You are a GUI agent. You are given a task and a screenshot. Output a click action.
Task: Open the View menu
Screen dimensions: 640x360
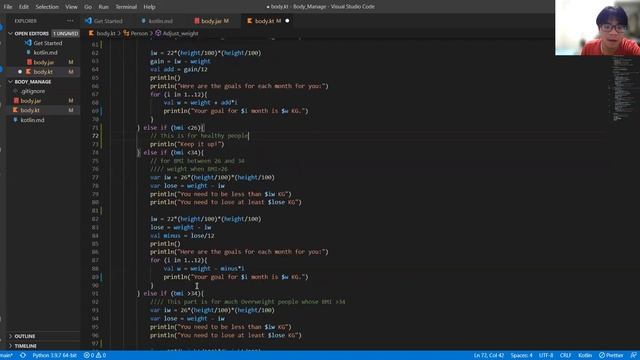coord(71,7)
